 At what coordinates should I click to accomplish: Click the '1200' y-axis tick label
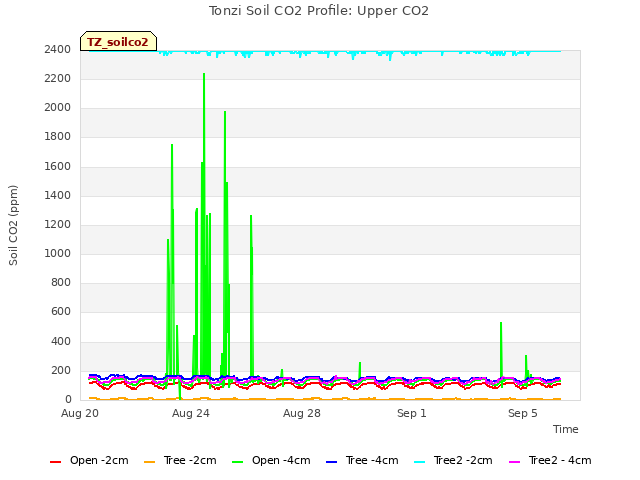58,224
